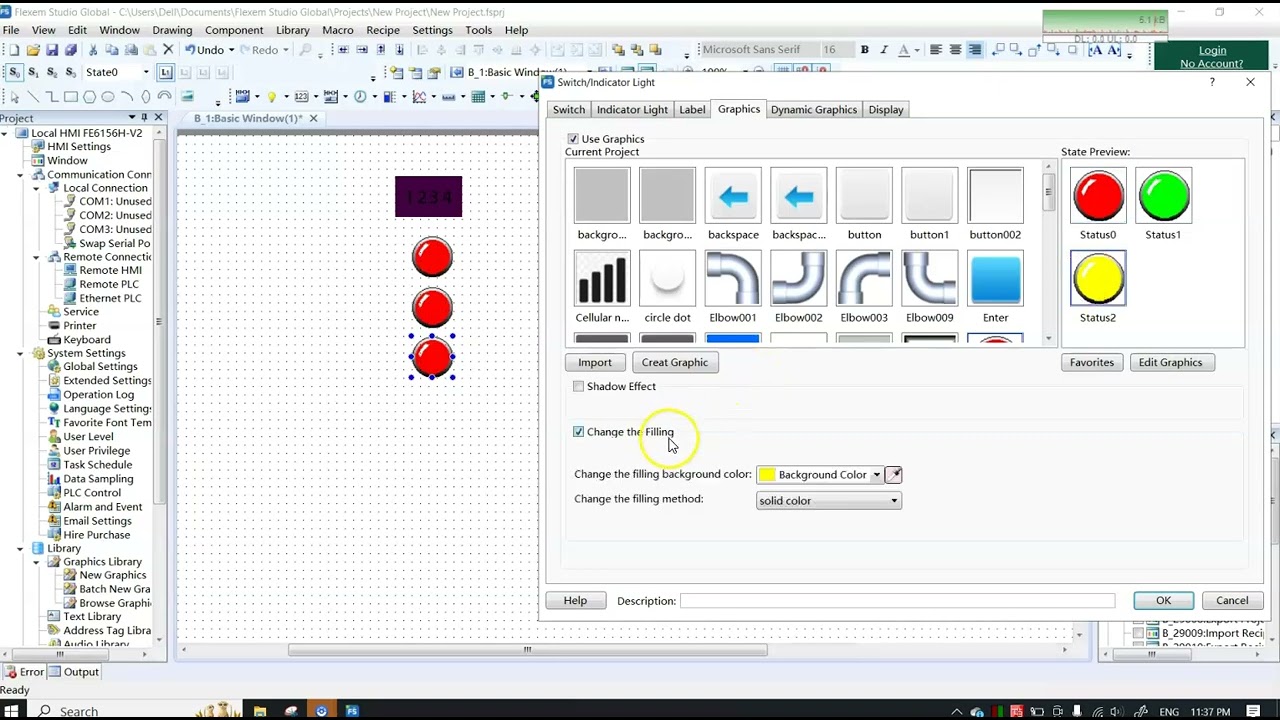Open the Label tab
Image resolution: width=1280 pixels, height=720 pixels.
[x=692, y=110]
